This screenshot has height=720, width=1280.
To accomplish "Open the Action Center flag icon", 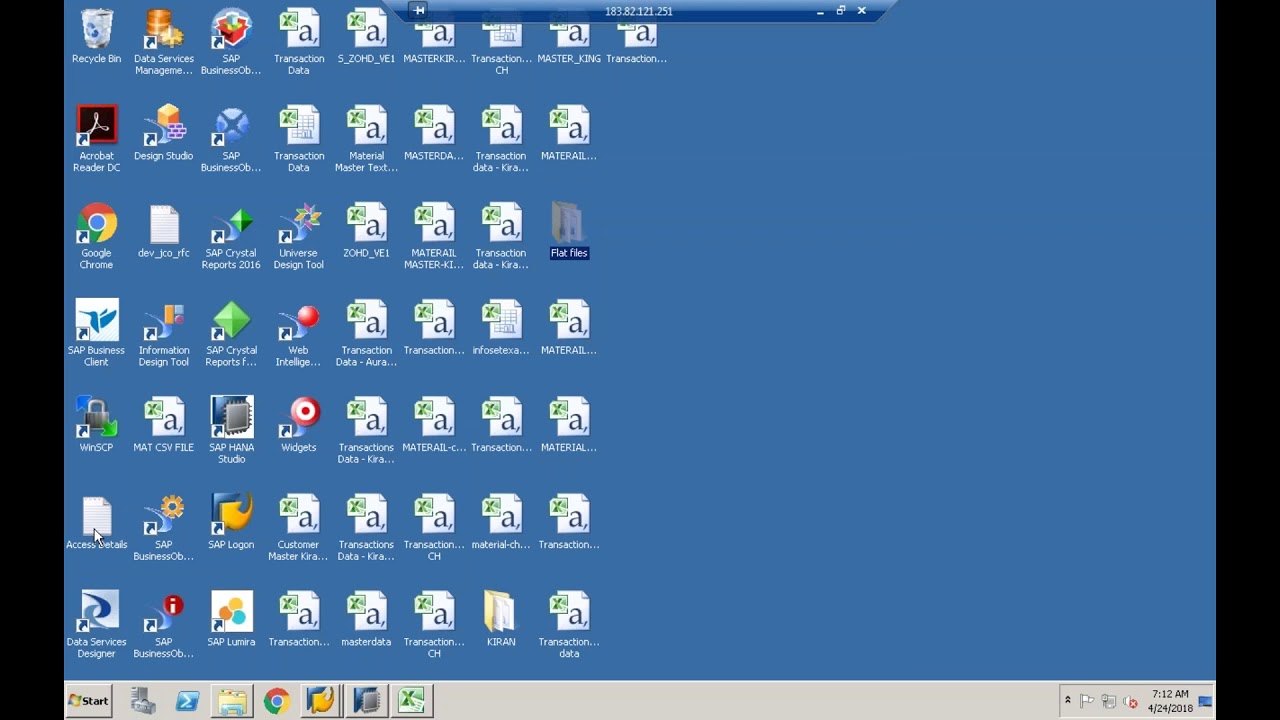I will [x=1087, y=702].
